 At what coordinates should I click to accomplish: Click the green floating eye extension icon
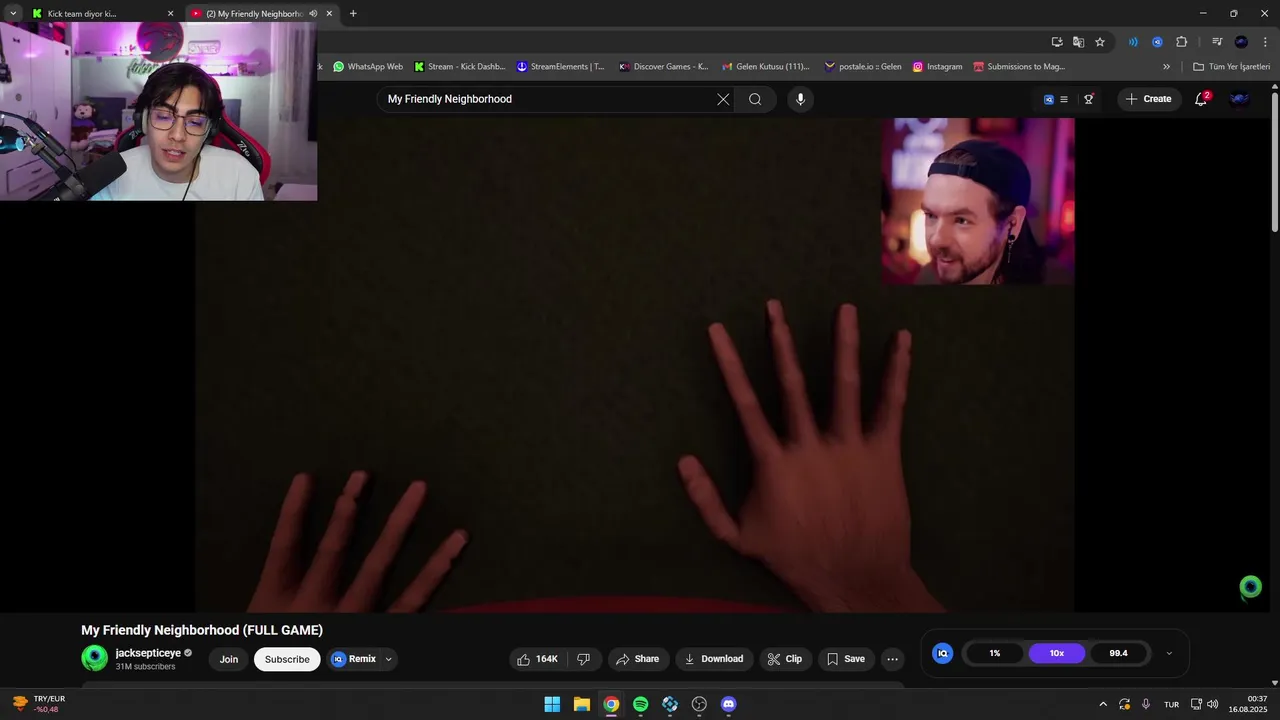coord(1250,587)
